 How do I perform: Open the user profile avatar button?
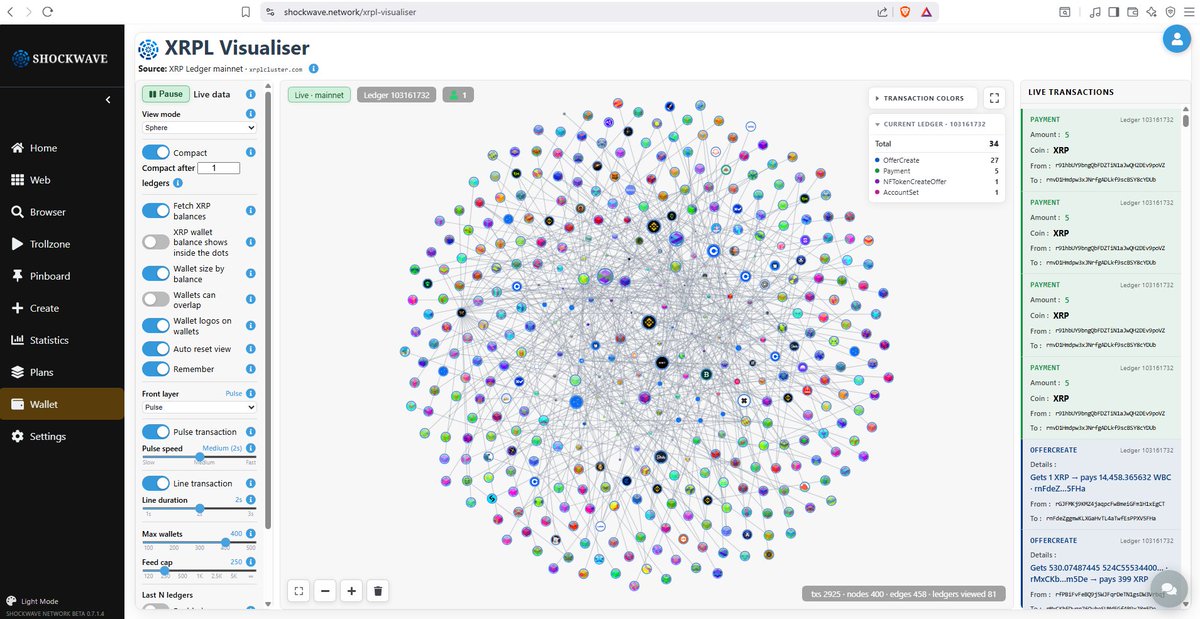pos(1176,38)
